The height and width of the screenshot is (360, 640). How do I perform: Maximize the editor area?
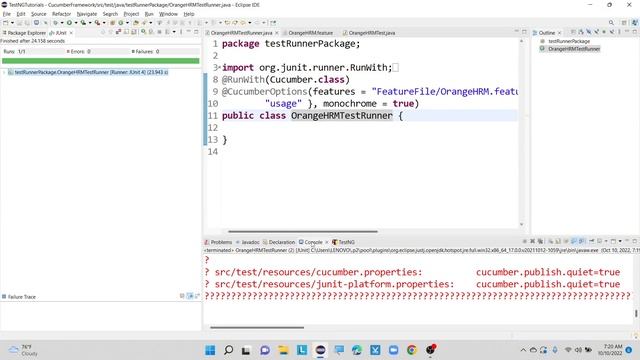(524, 32)
